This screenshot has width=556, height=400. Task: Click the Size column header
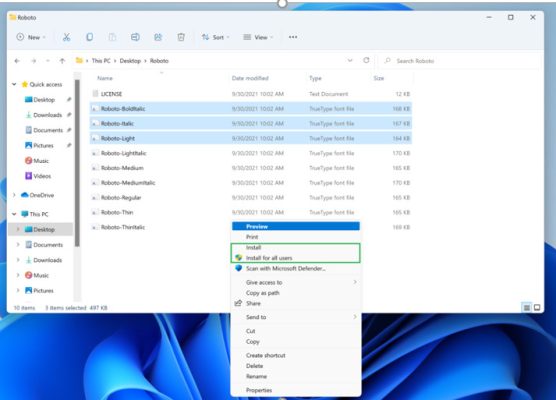(x=378, y=78)
